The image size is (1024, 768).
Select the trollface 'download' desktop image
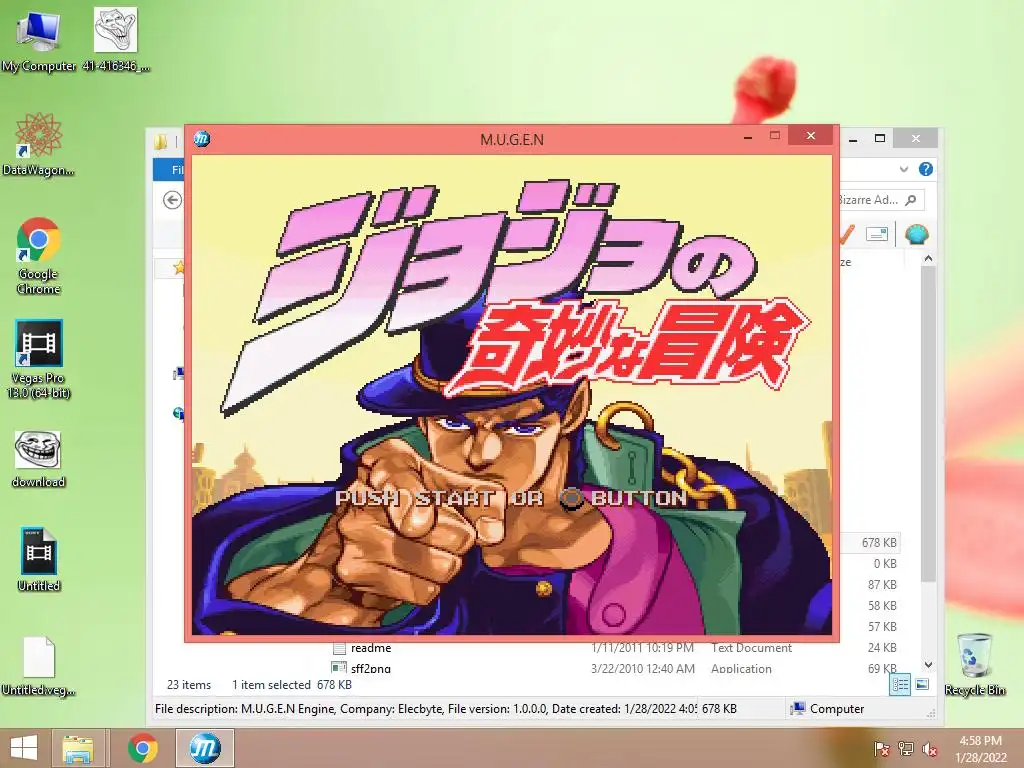pos(38,459)
